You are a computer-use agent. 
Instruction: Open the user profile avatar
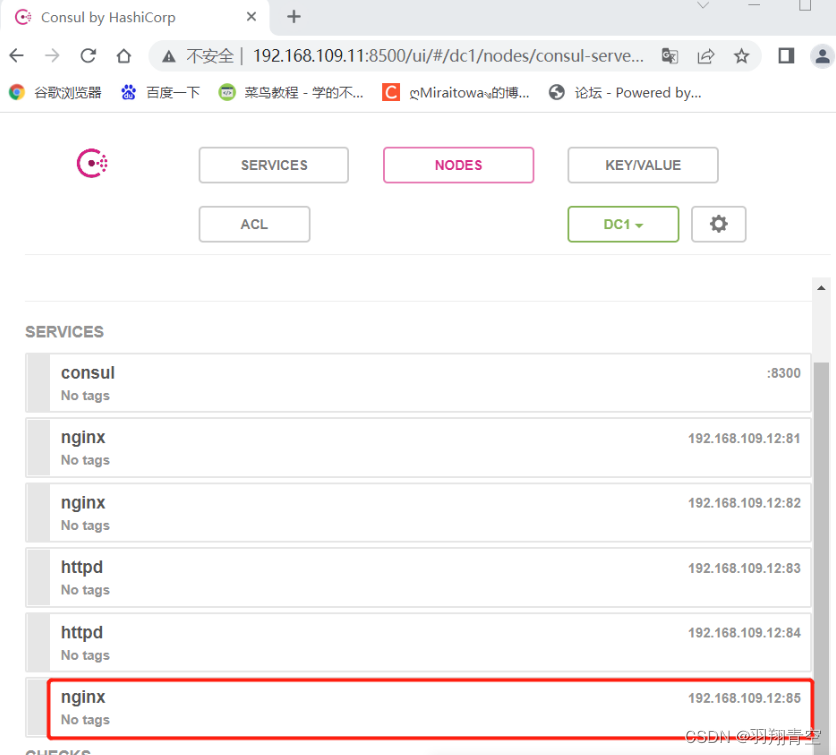[823, 55]
